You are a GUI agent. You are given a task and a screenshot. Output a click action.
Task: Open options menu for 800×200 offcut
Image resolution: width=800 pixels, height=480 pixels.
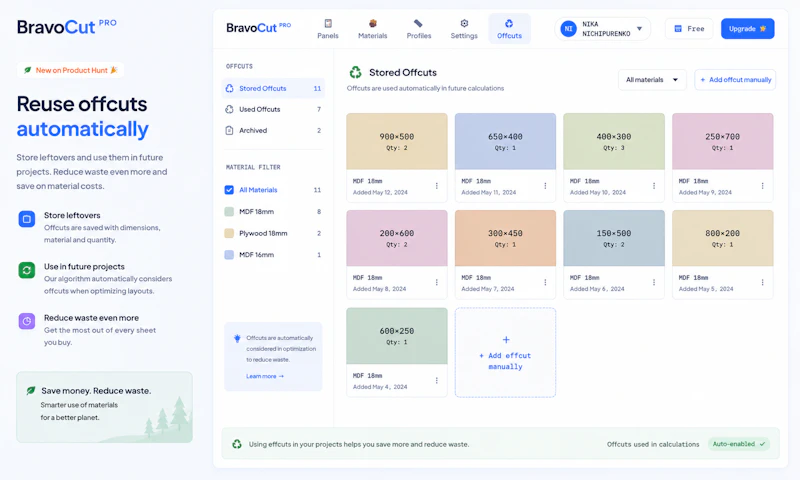(763, 283)
